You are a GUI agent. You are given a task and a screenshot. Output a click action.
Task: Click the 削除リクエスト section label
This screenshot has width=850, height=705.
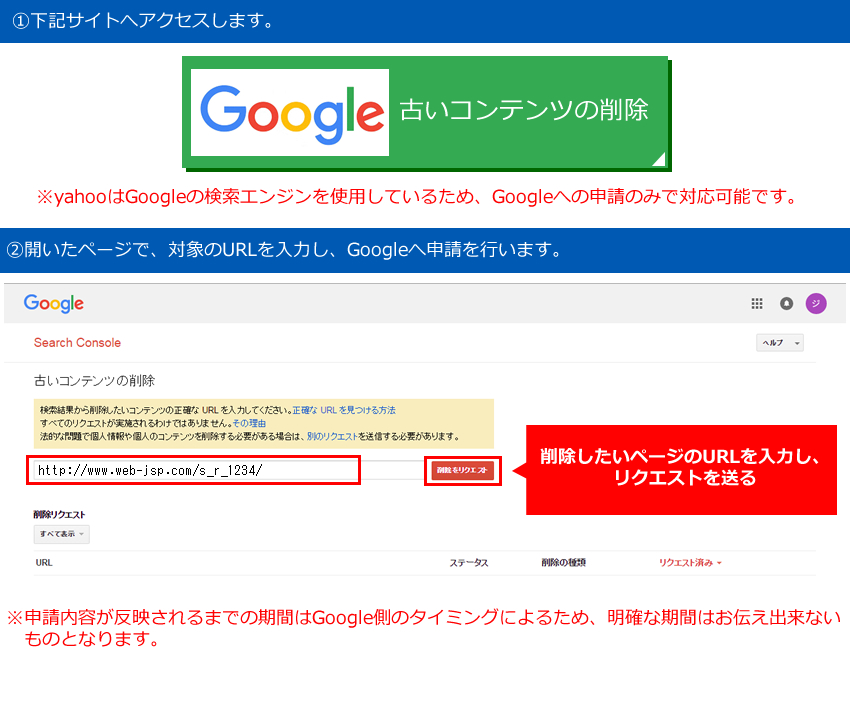59,514
